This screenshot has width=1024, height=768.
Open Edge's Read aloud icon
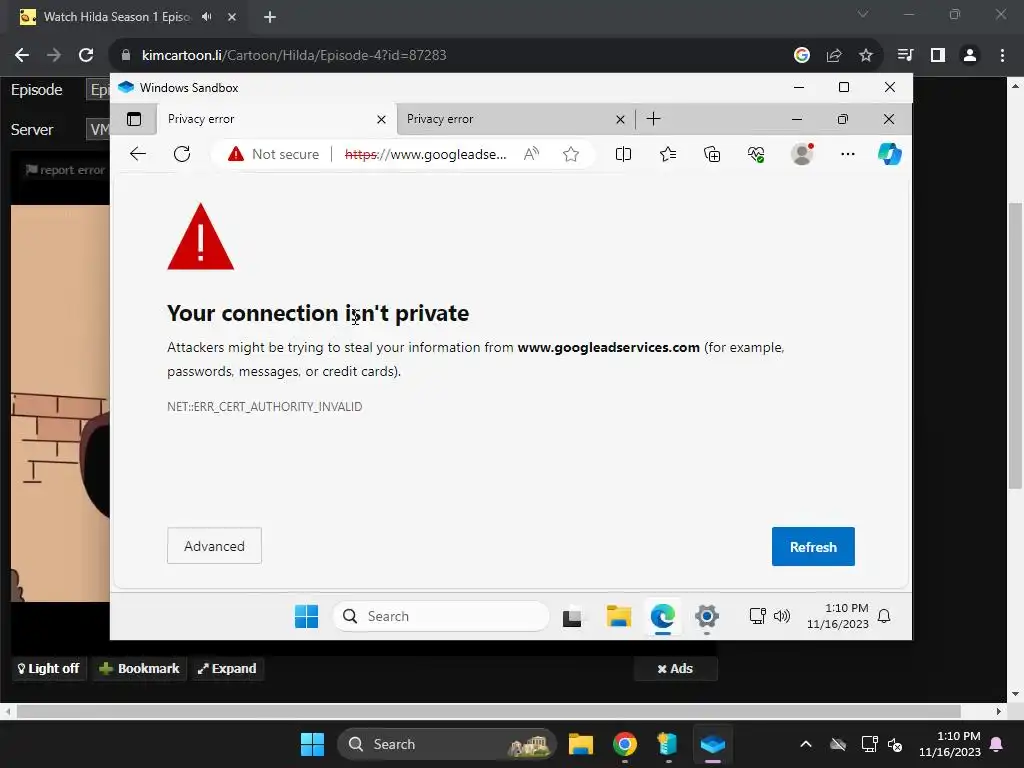click(x=531, y=154)
